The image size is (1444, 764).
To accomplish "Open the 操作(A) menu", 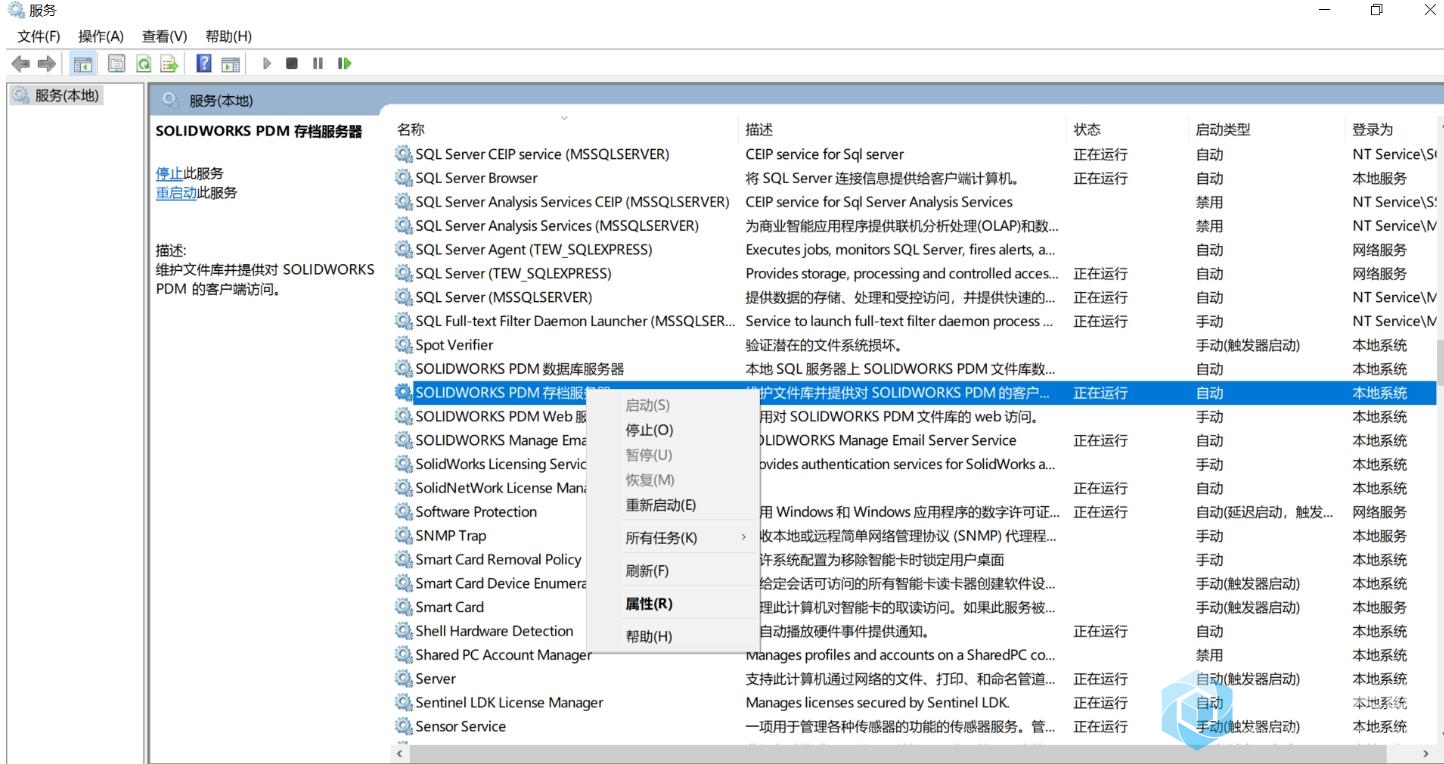I will tap(101, 36).
